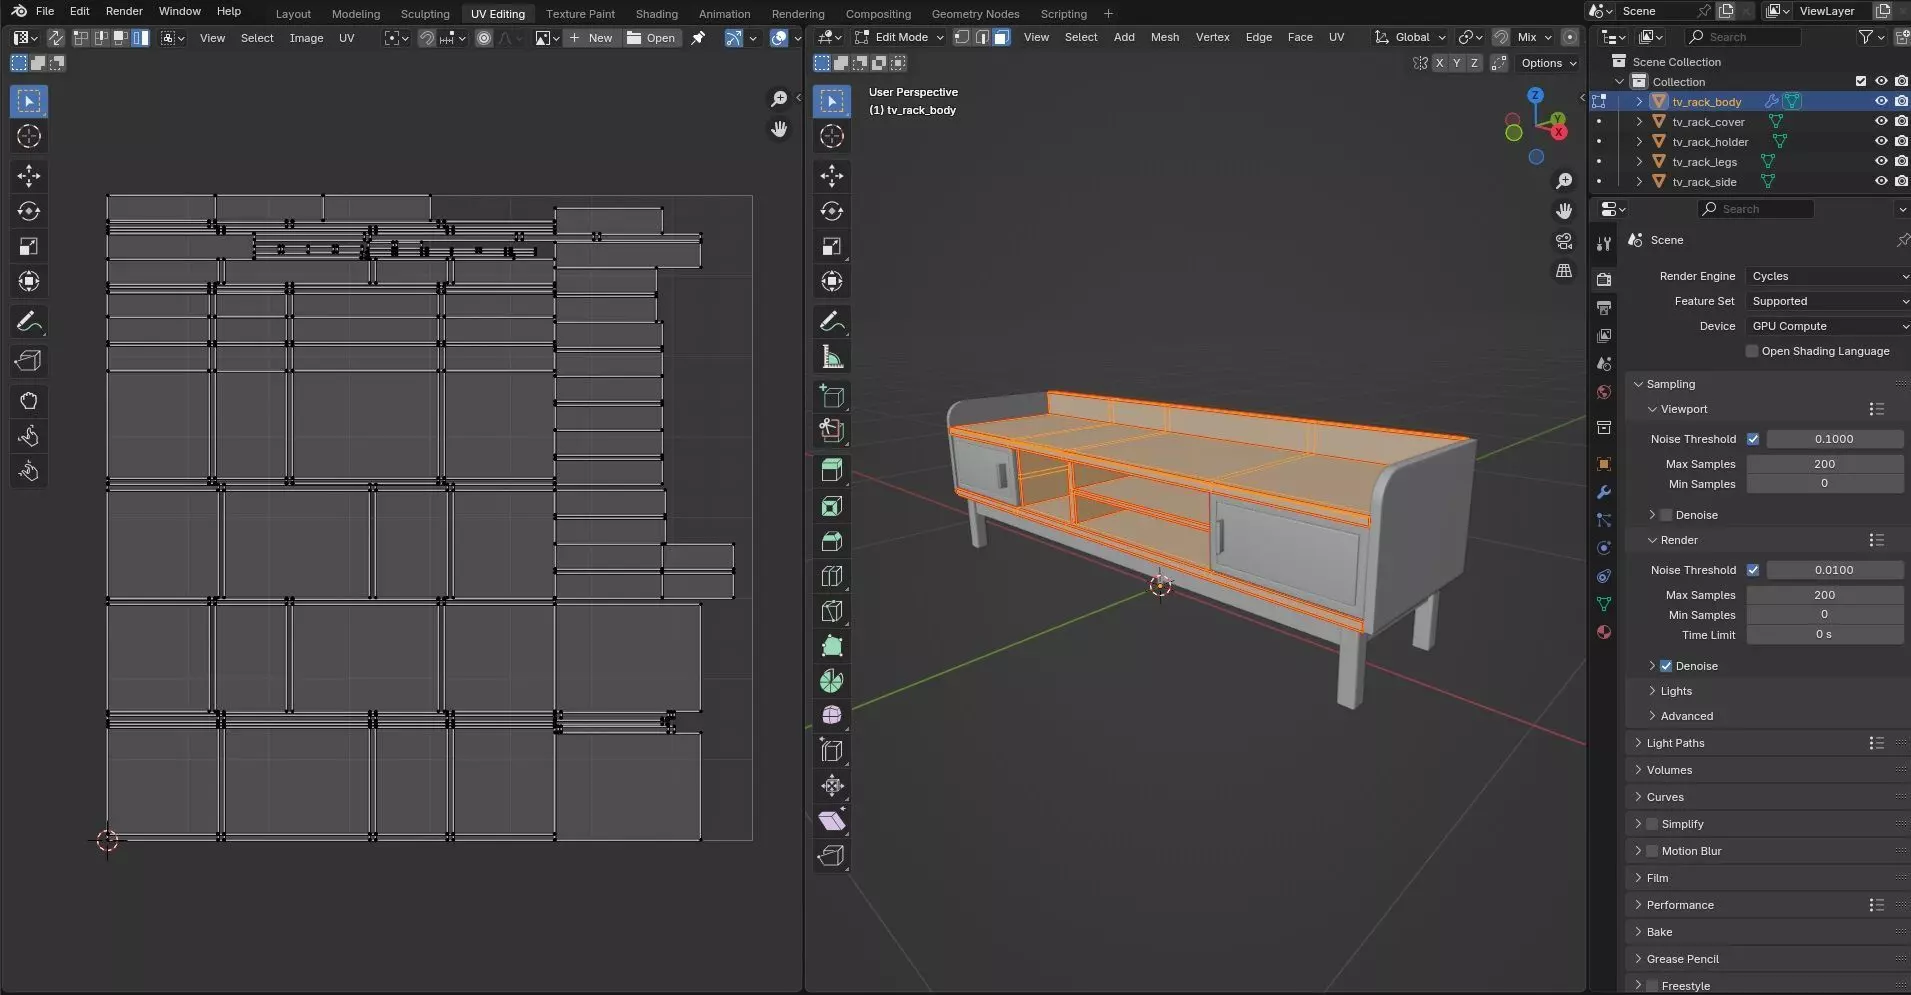Open Feature Set dropdown showing Supported
Screen dimensions: 1911x995
(1828, 301)
